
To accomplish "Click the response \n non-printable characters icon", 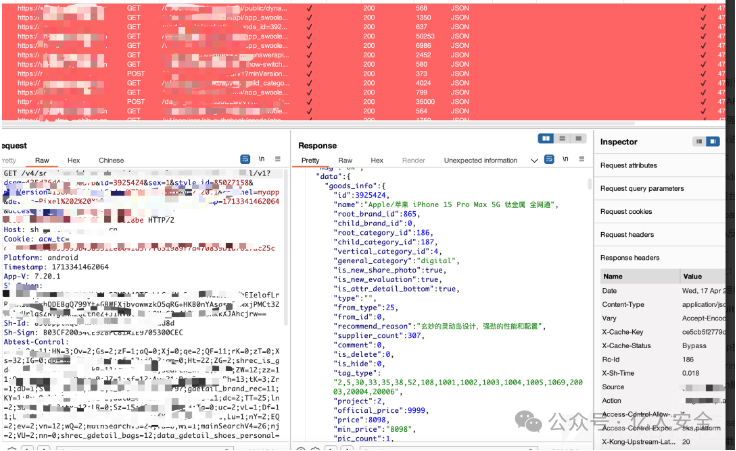I will [566, 159].
